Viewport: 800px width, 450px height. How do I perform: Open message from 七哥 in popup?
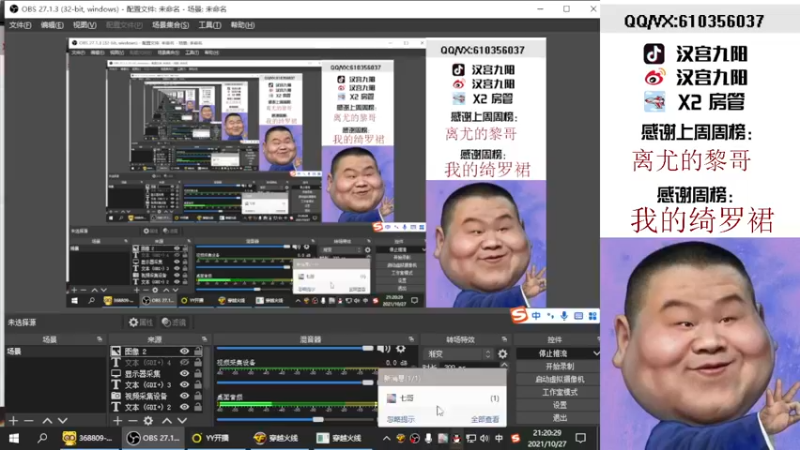[x=442, y=398]
